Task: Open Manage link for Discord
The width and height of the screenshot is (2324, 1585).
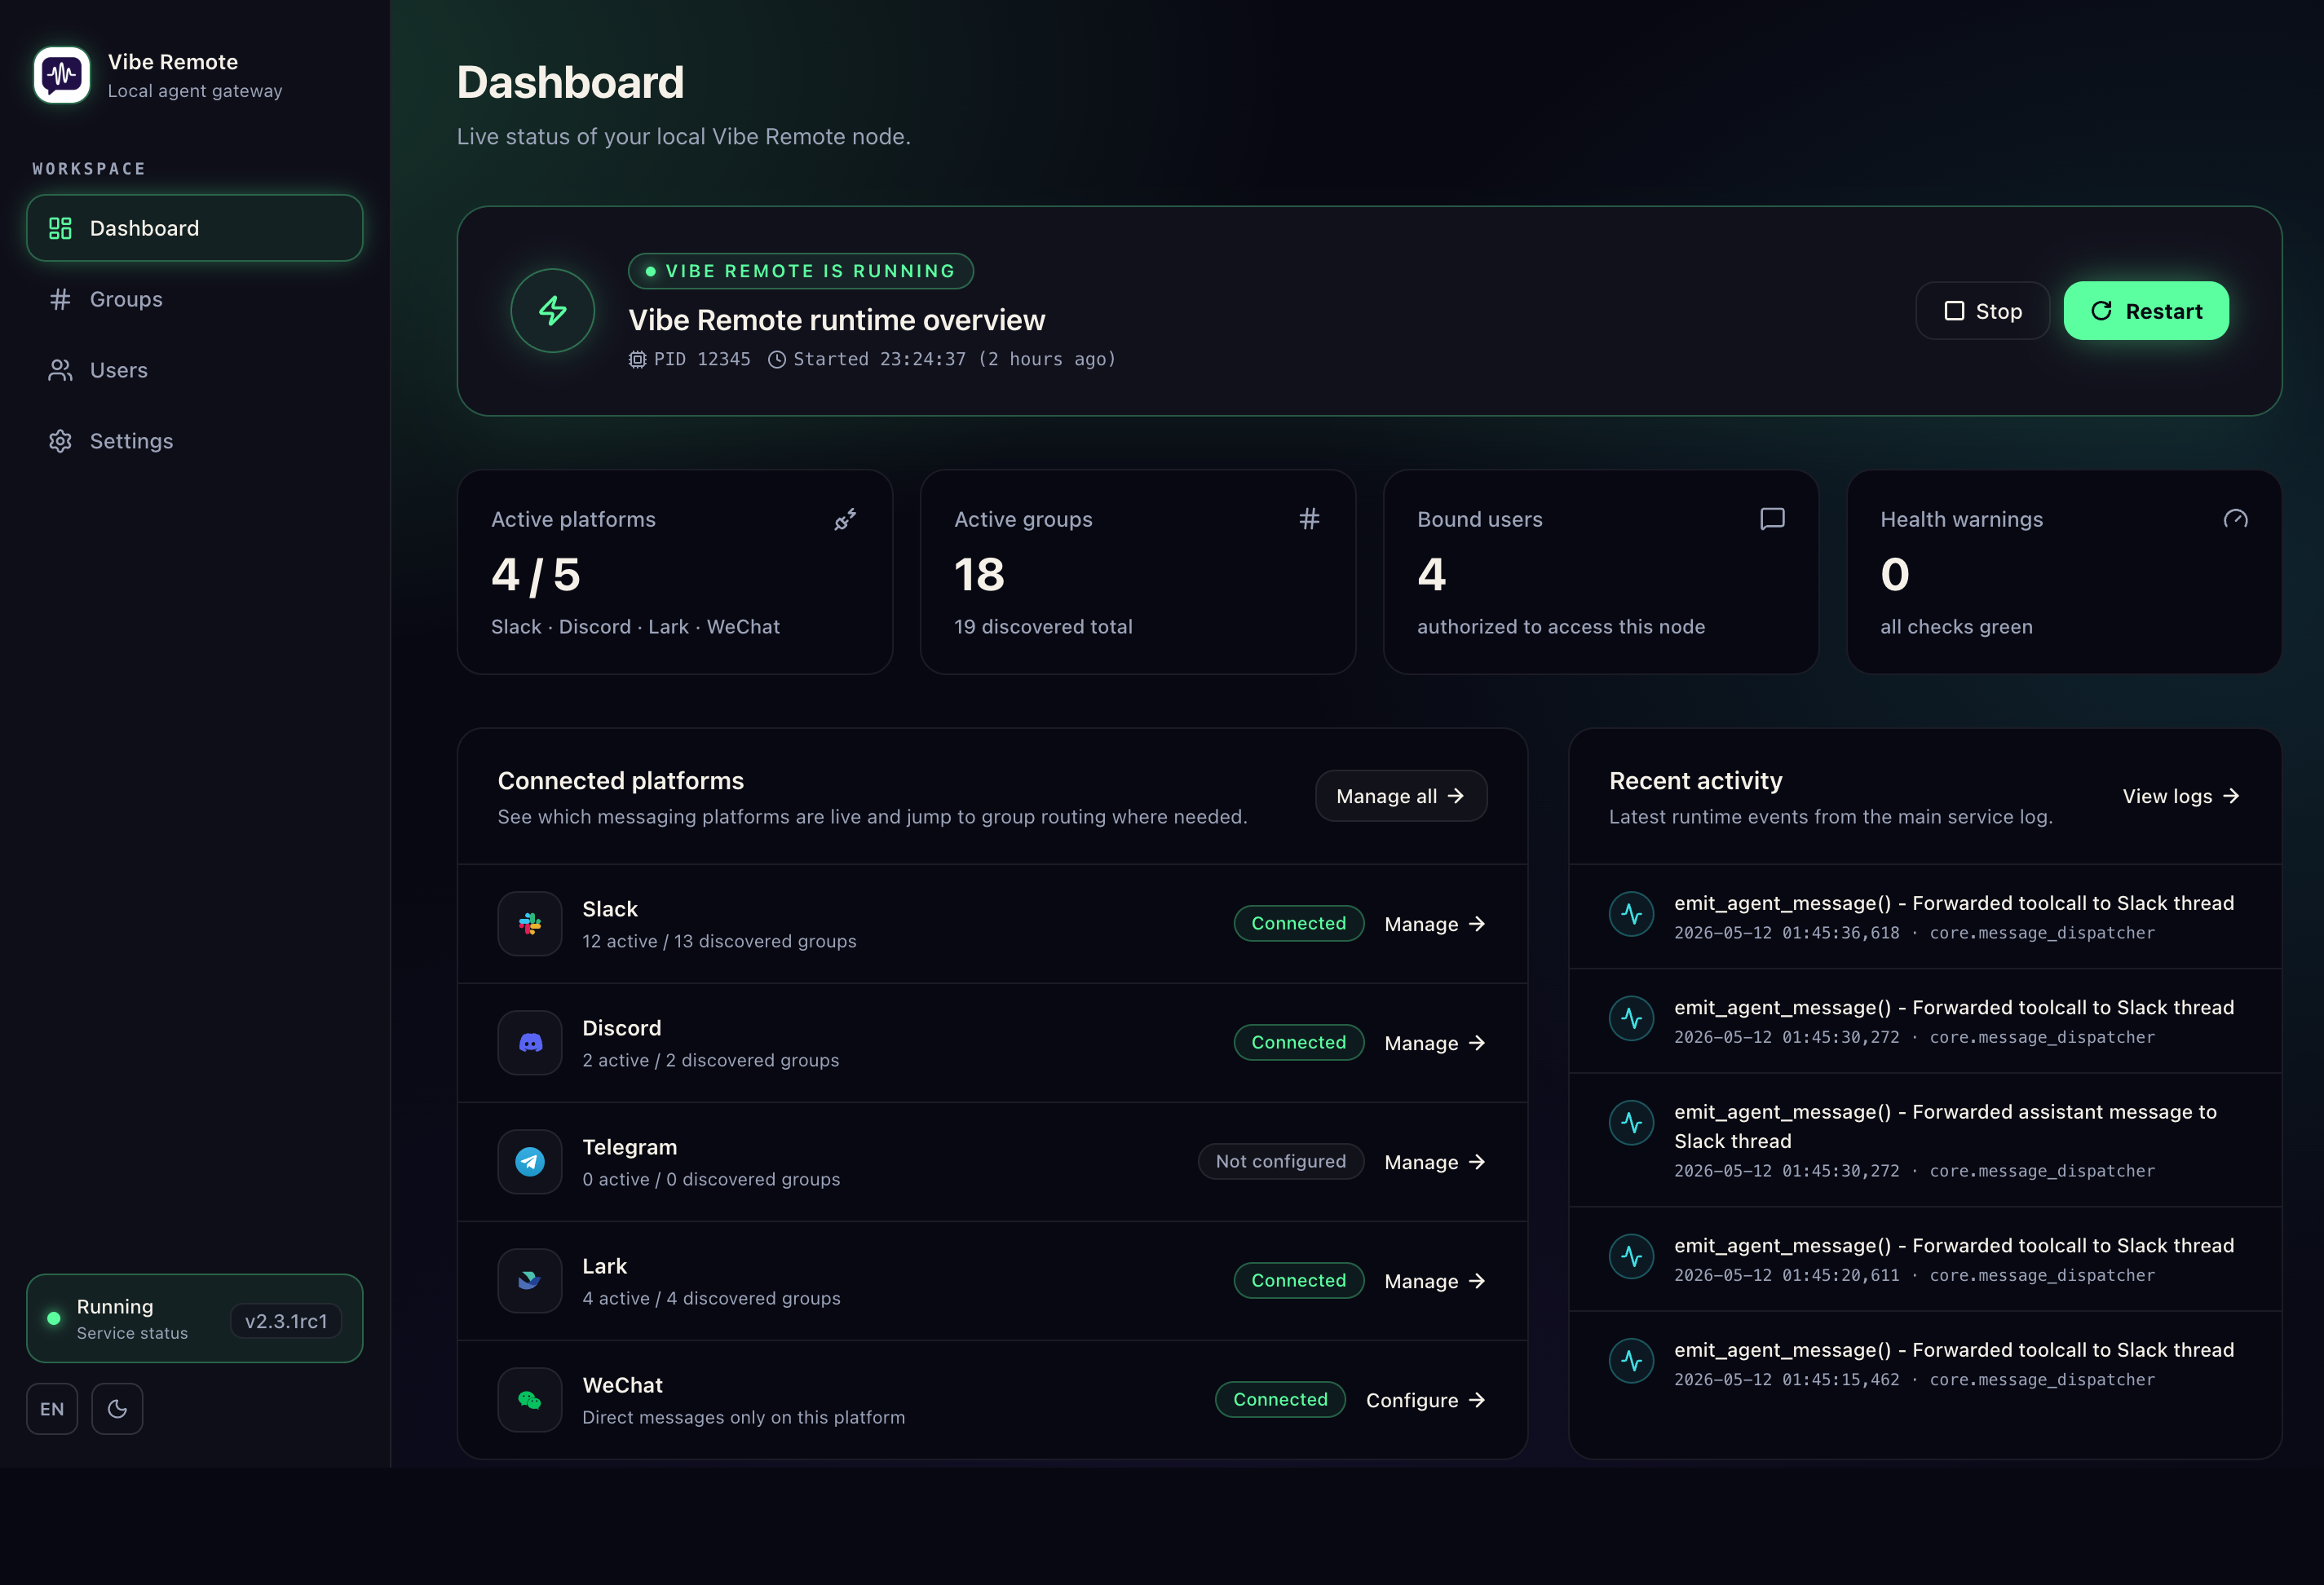Action: pos(1435,1043)
